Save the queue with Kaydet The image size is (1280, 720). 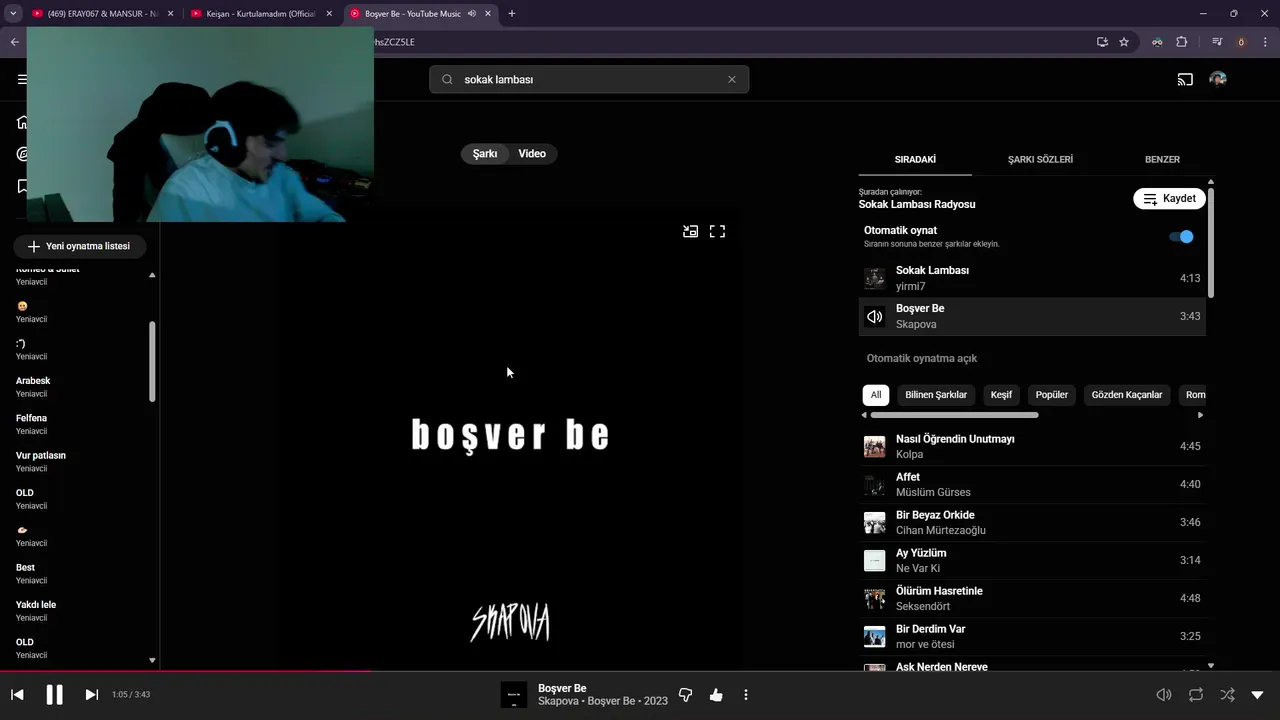pyautogui.click(x=1169, y=198)
